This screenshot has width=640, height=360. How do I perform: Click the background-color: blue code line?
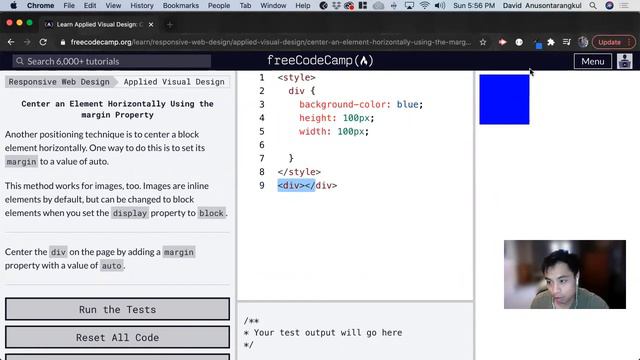(x=361, y=104)
